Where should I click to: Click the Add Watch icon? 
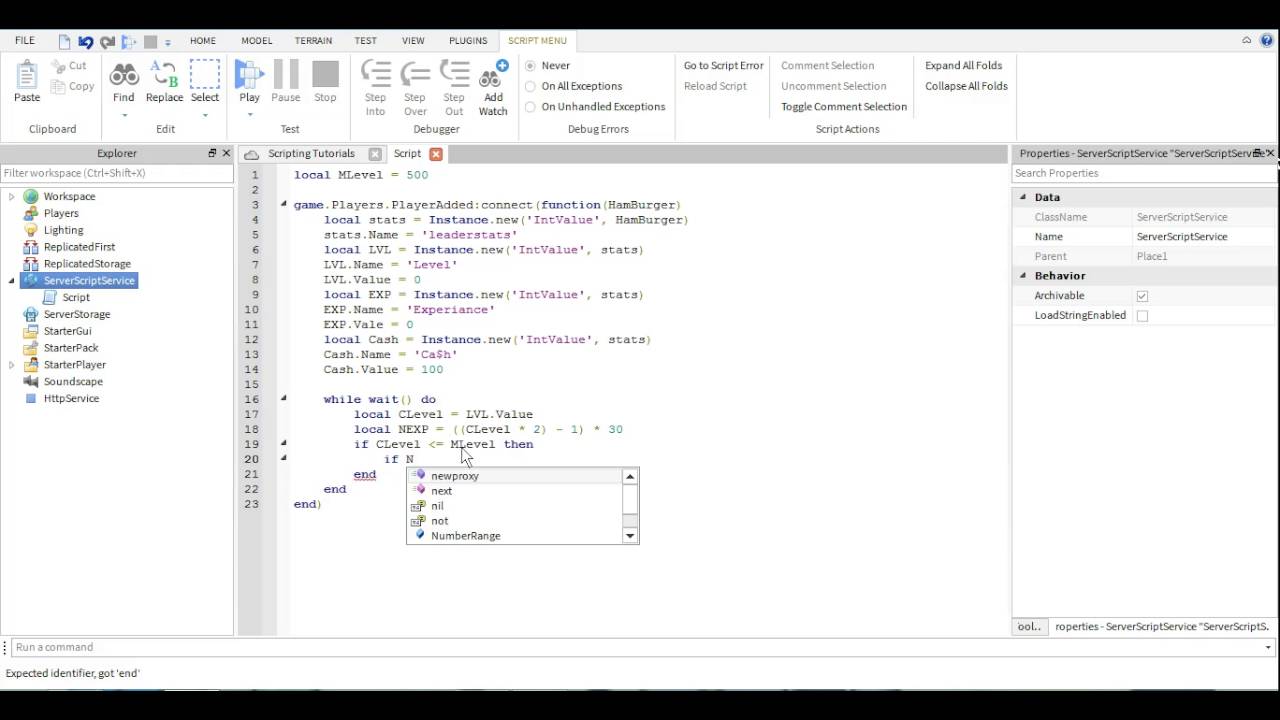click(x=493, y=75)
